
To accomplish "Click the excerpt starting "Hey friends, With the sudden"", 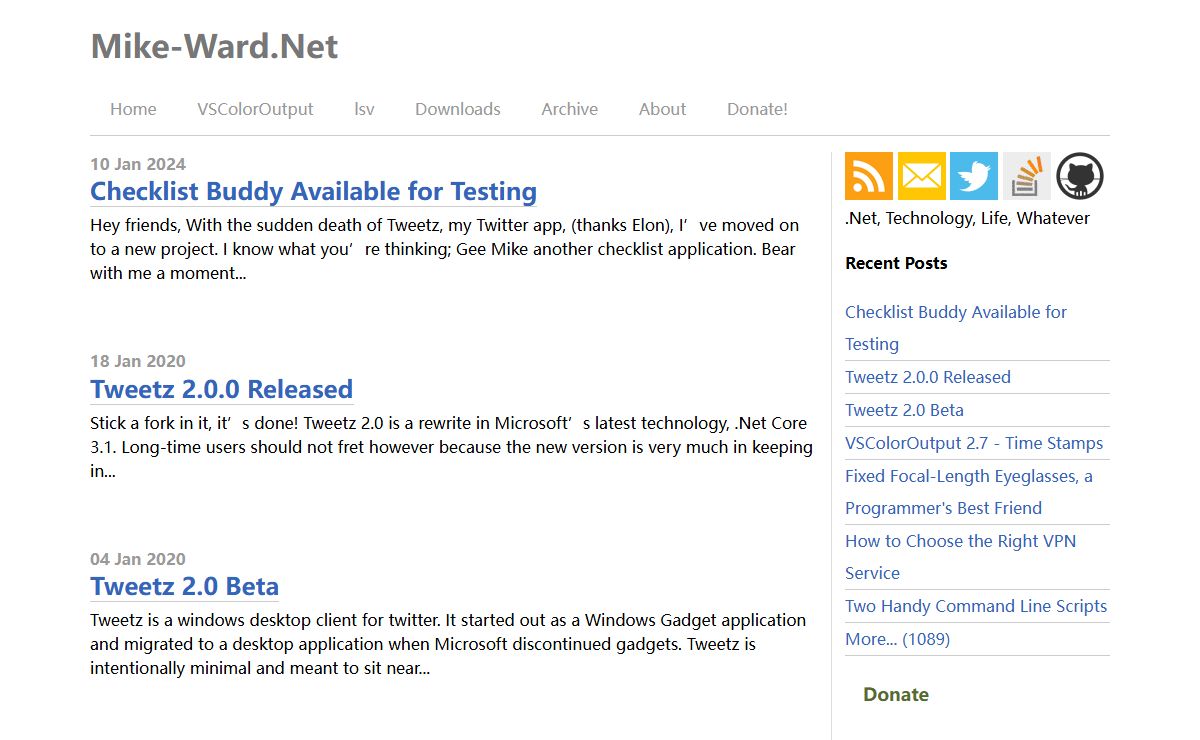I will point(444,249).
